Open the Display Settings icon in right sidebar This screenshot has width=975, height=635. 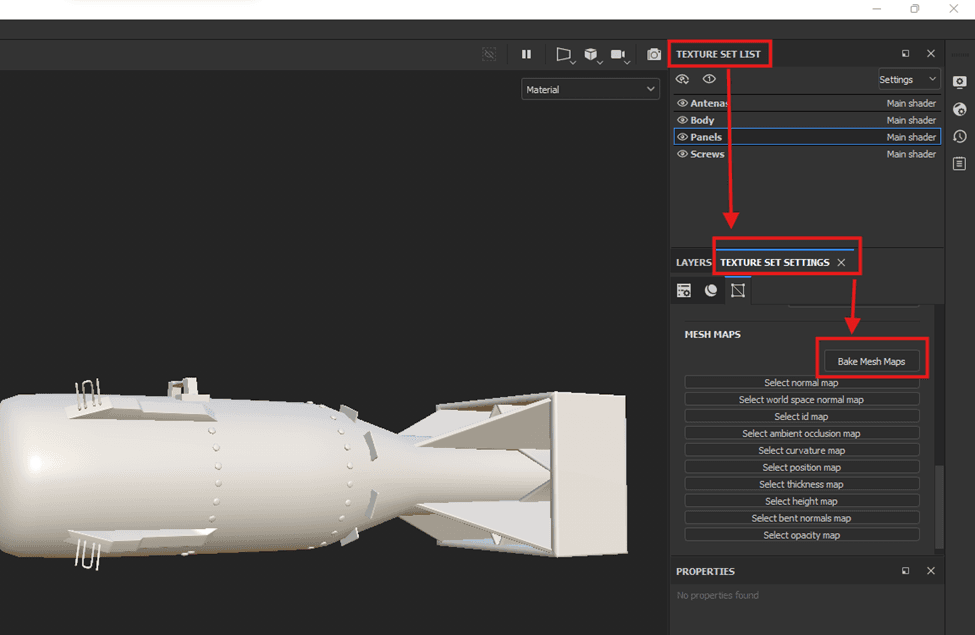pyautogui.click(x=960, y=81)
